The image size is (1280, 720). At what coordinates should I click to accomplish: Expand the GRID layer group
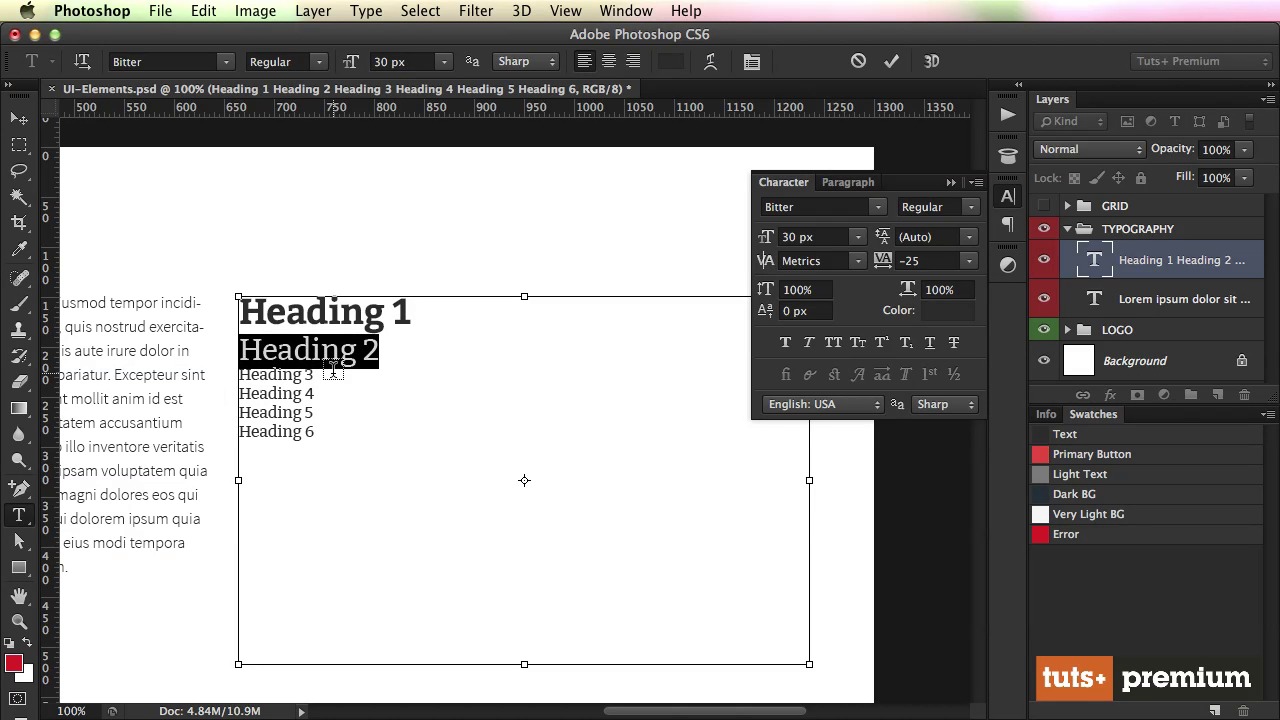click(1067, 206)
